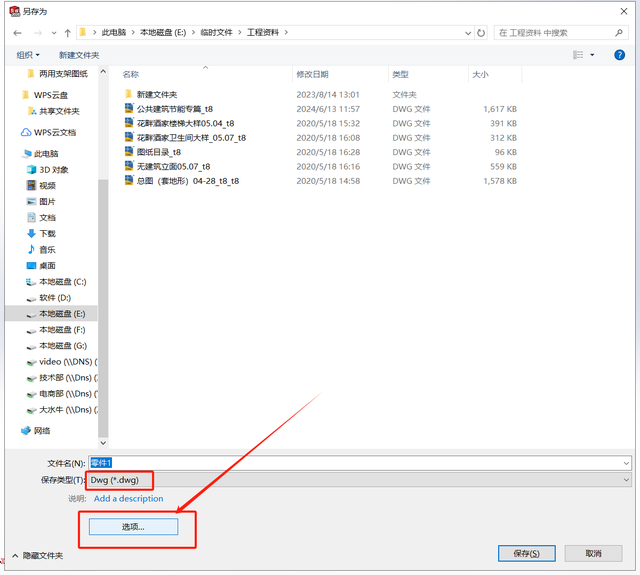This screenshot has height=575, width=640.
Task: Sort by the 类型 column header
Action: pyautogui.click(x=400, y=74)
